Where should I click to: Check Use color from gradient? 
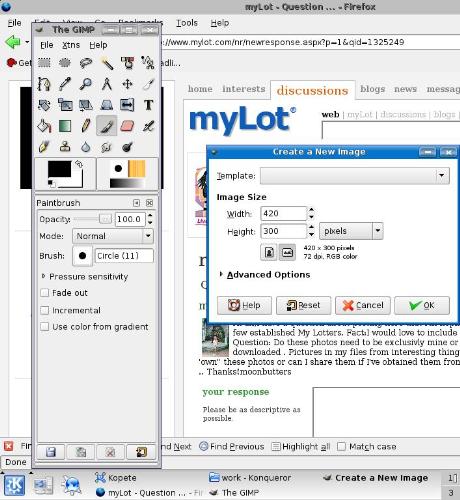click(x=44, y=327)
